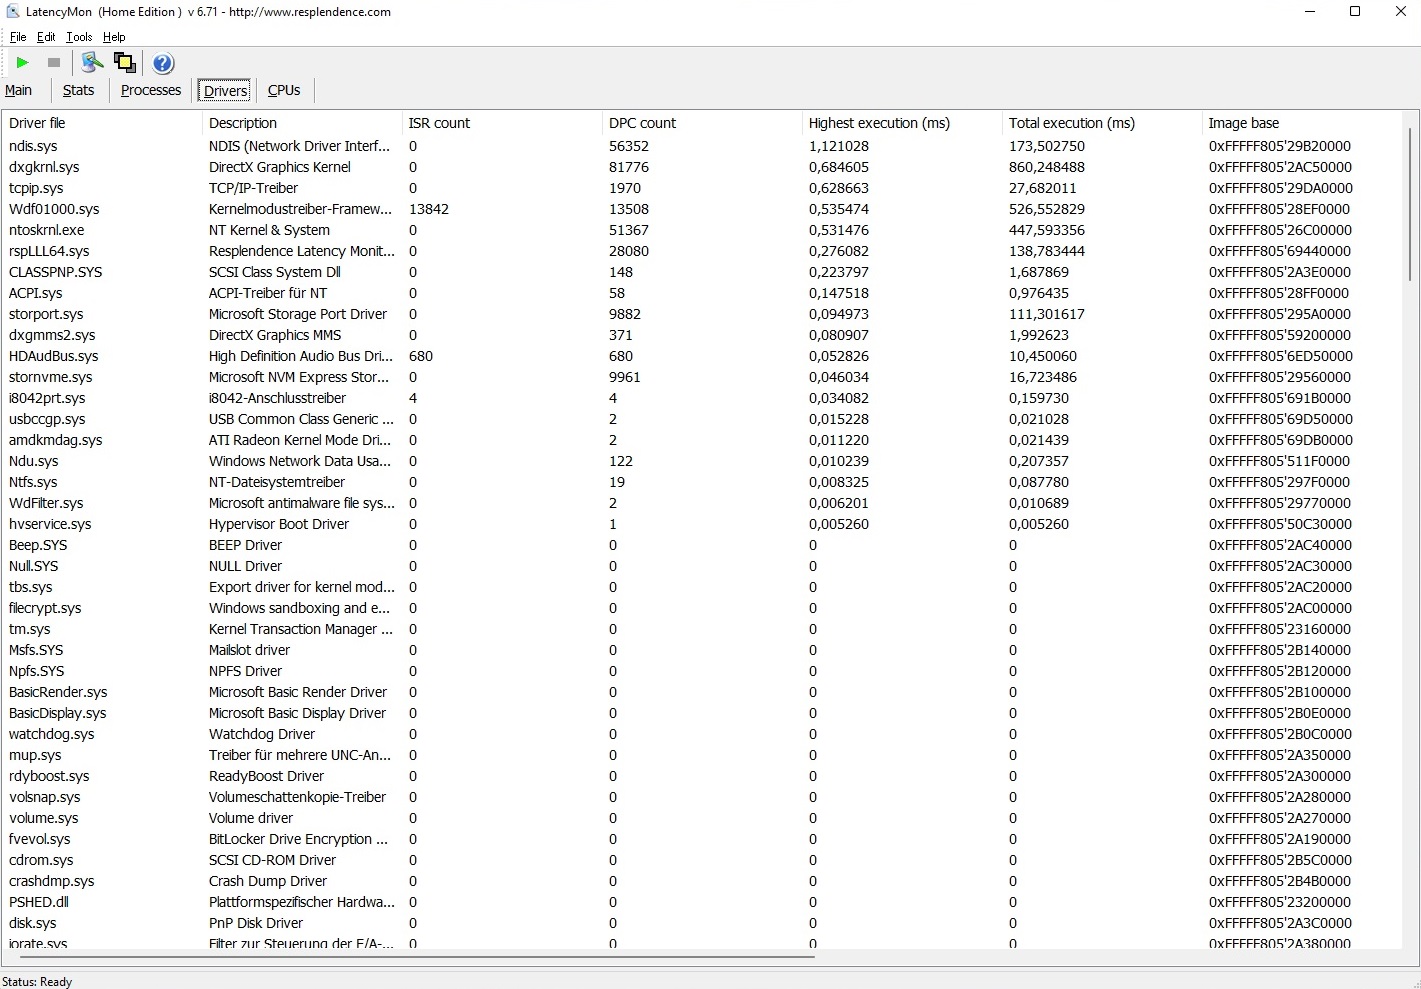This screenshot has width=1421, height=989.
Task: Select the Wdf01000.sys driver row
Action: (702, 209)
